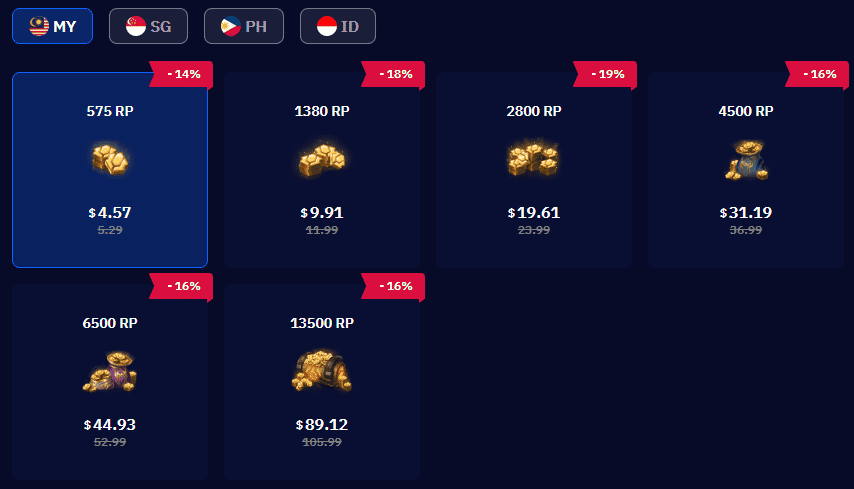Click the 6500 RP gold sacks icon
Image resolution: width=854 pixels, height=489 pixels.
110,371
